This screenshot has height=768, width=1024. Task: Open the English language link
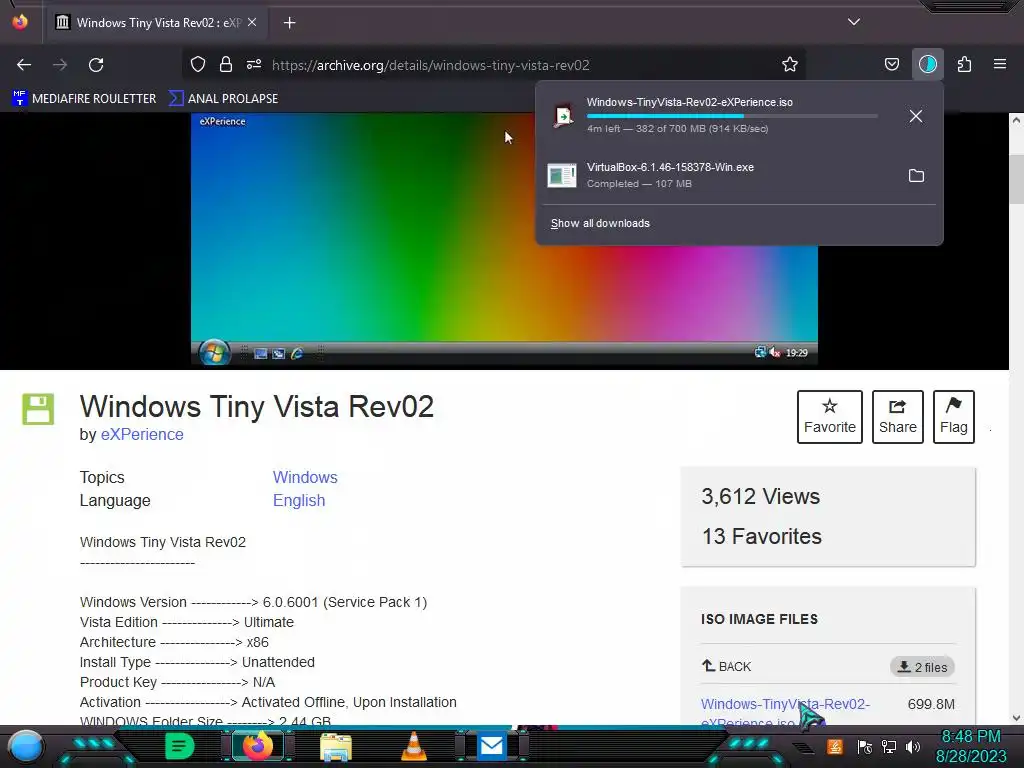click(298, 500)
